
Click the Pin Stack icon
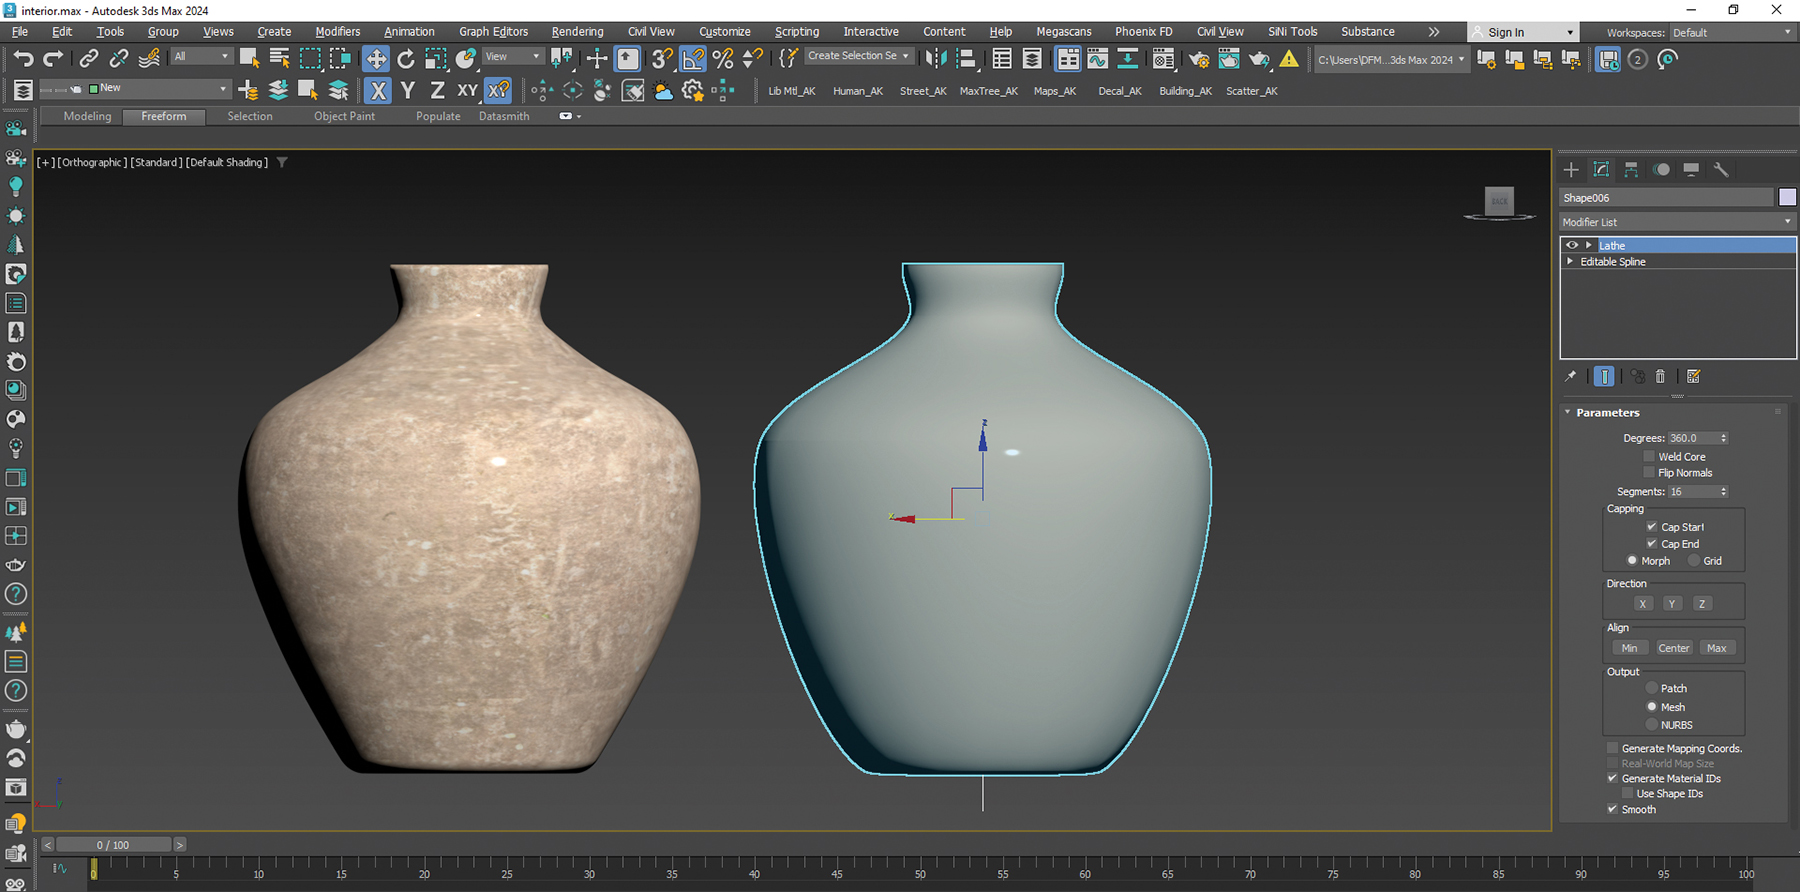(x=1570, y=377)
